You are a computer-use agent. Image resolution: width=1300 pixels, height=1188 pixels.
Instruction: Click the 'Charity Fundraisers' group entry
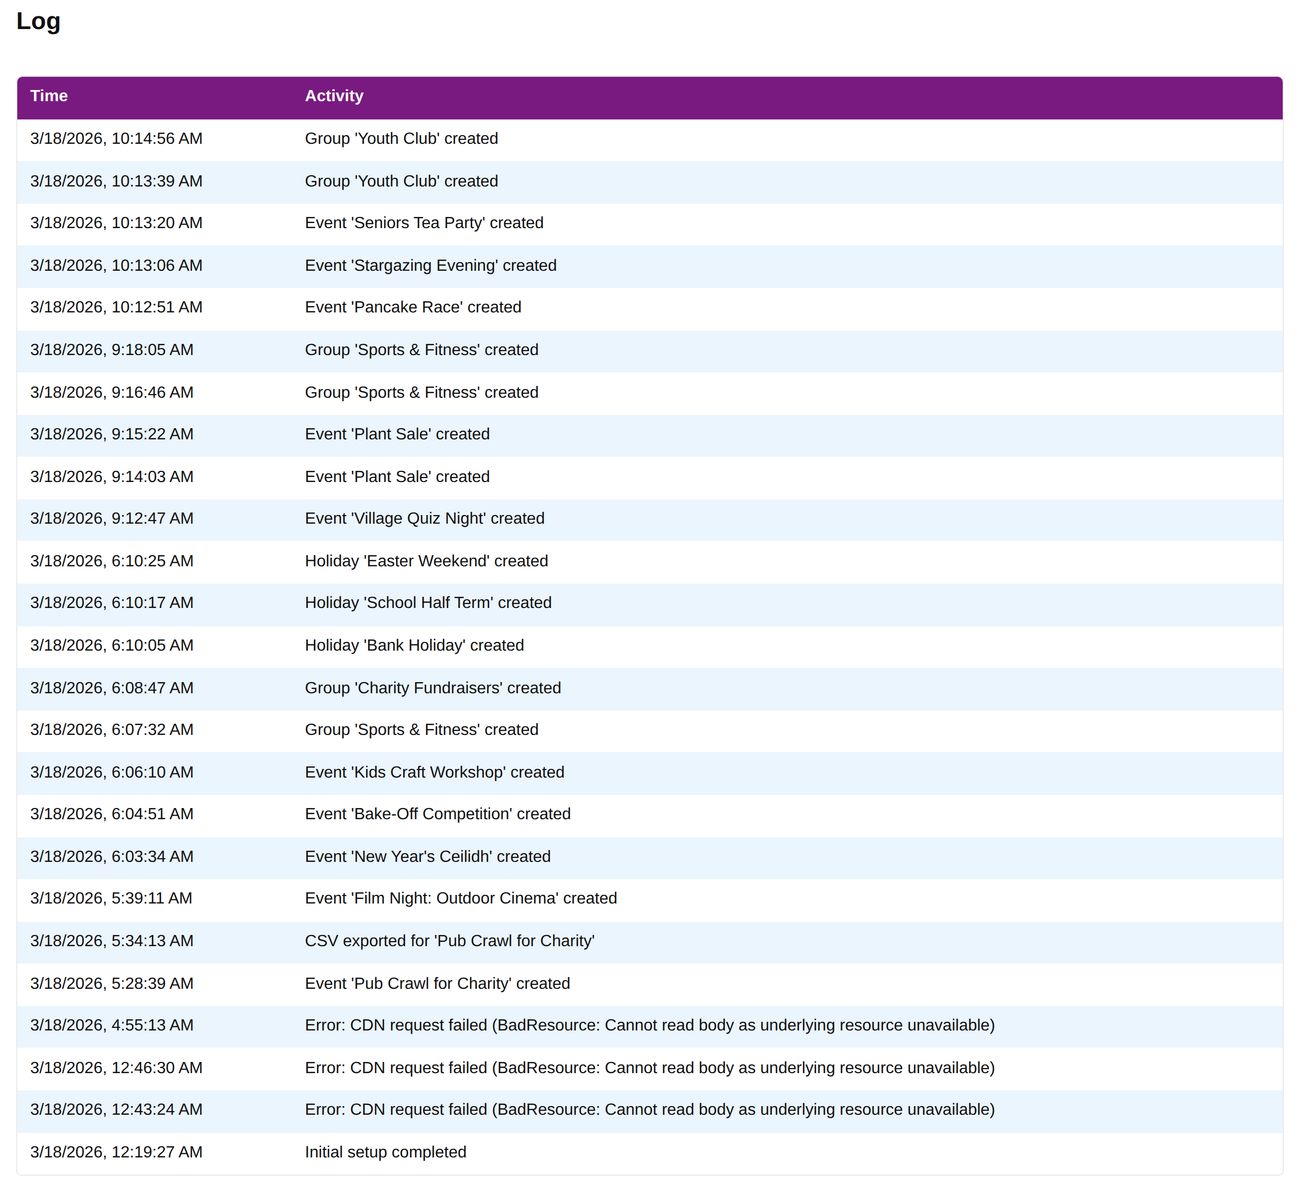tap(433, 688)
